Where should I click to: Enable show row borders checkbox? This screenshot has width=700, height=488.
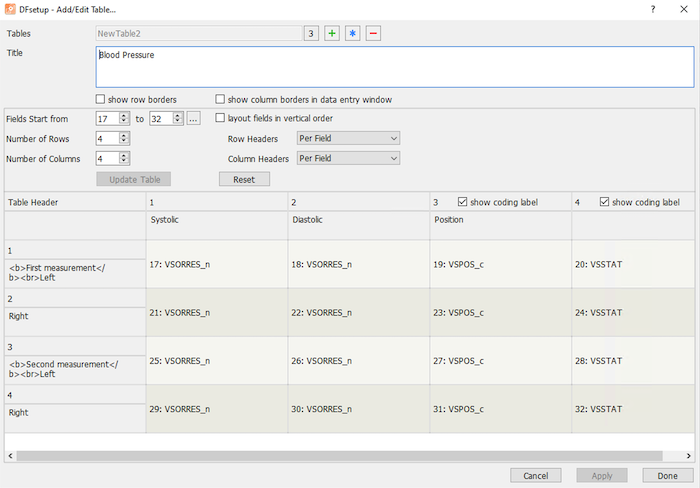tap(100, 99)
